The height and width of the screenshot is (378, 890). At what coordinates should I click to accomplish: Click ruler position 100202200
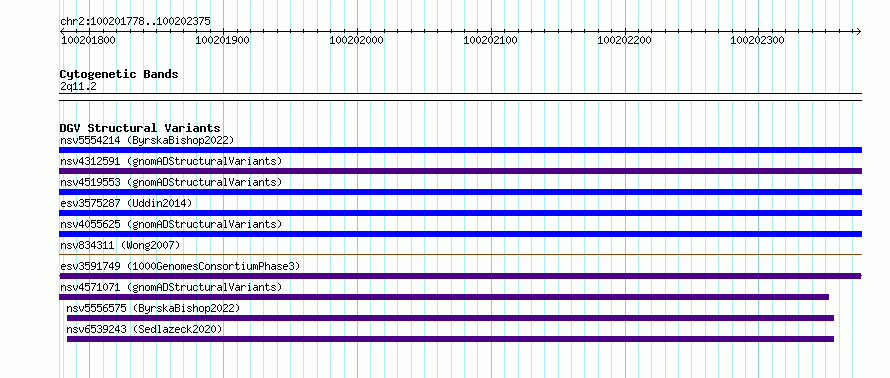tap(624, 40)
